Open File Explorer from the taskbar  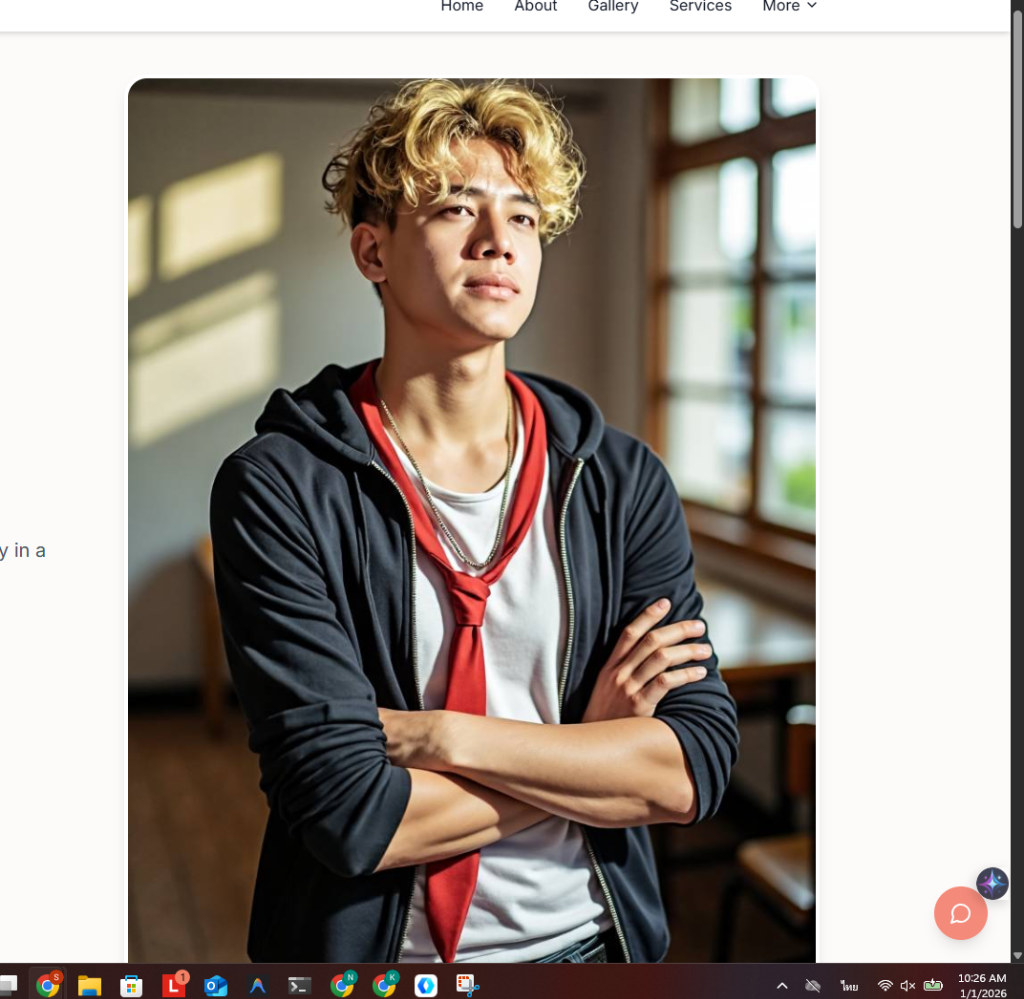coord(90,986)
